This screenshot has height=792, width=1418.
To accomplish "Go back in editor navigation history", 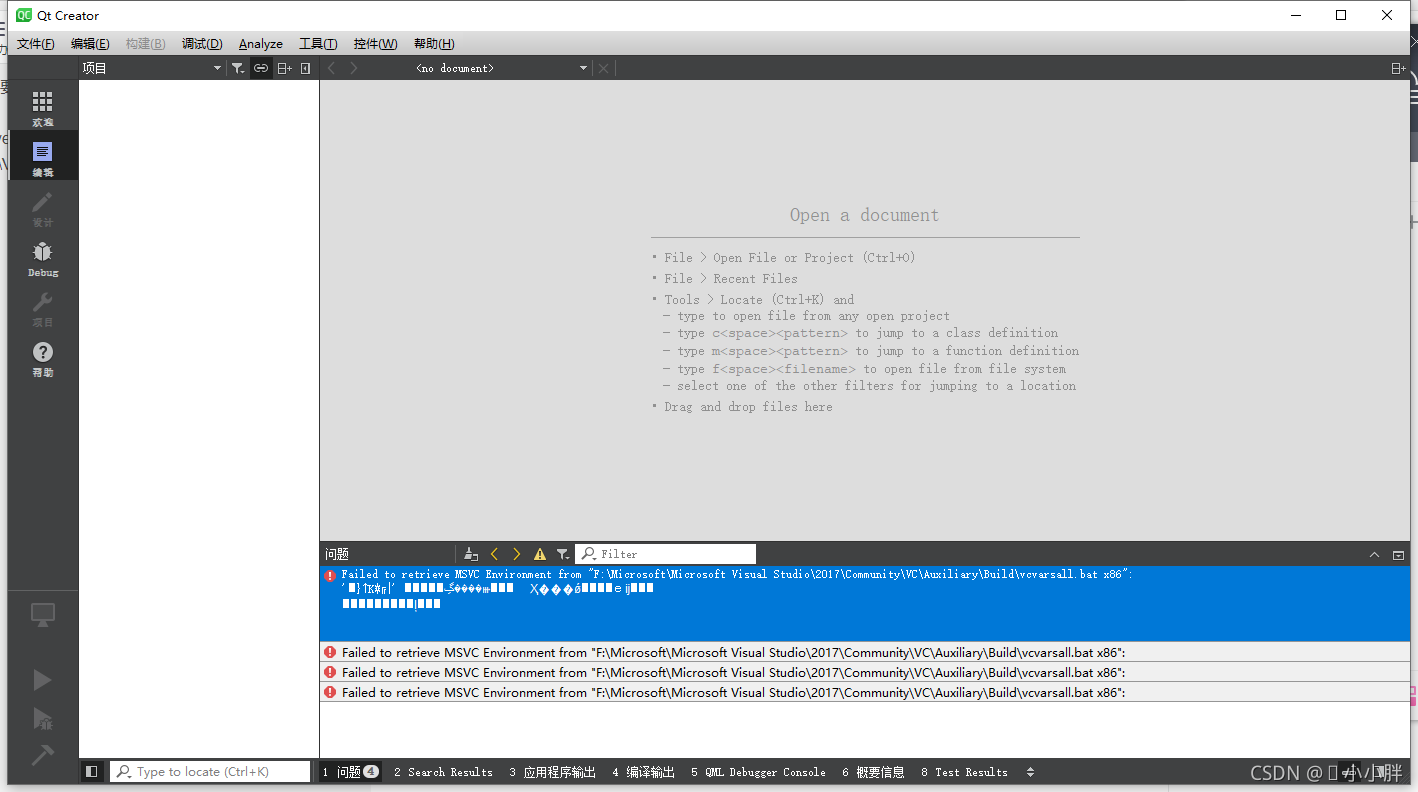I will coord(331,68).
